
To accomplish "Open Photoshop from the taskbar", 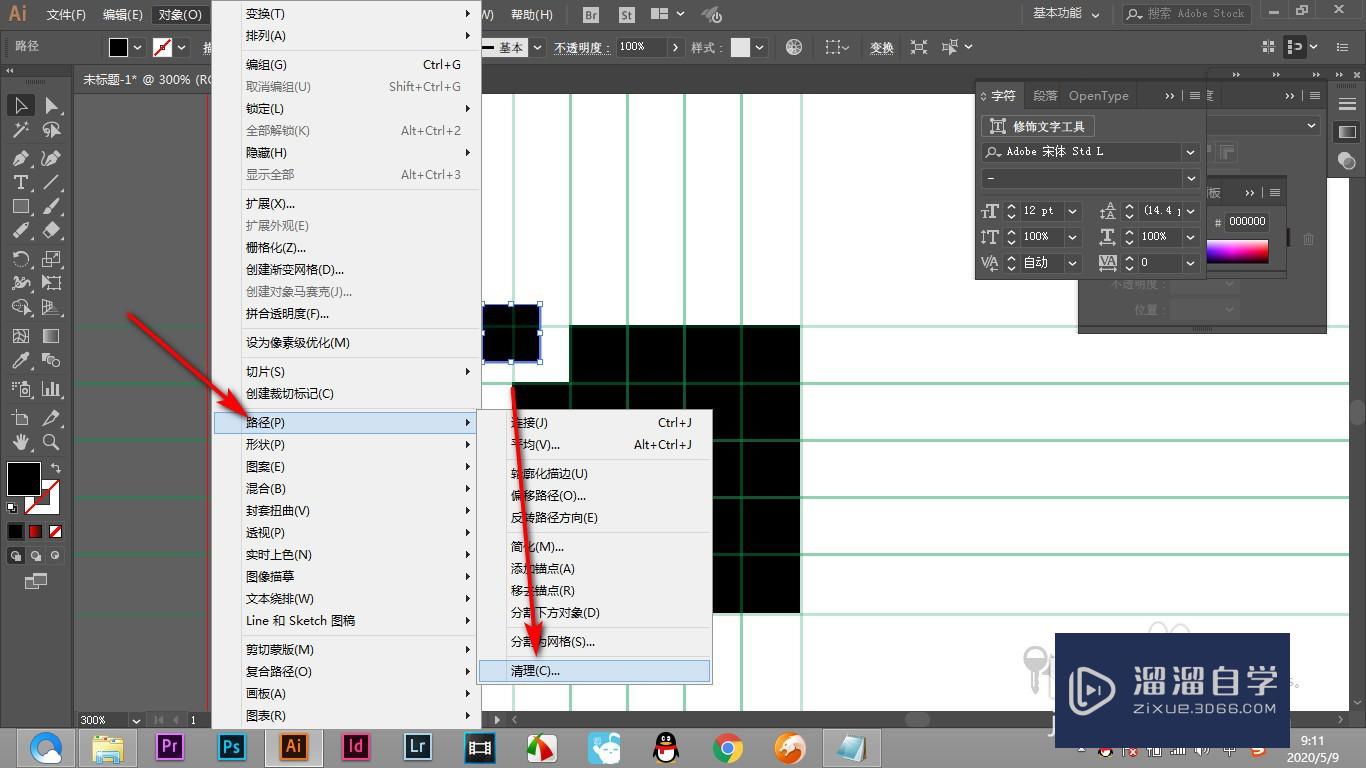I will tap(231, 747).
